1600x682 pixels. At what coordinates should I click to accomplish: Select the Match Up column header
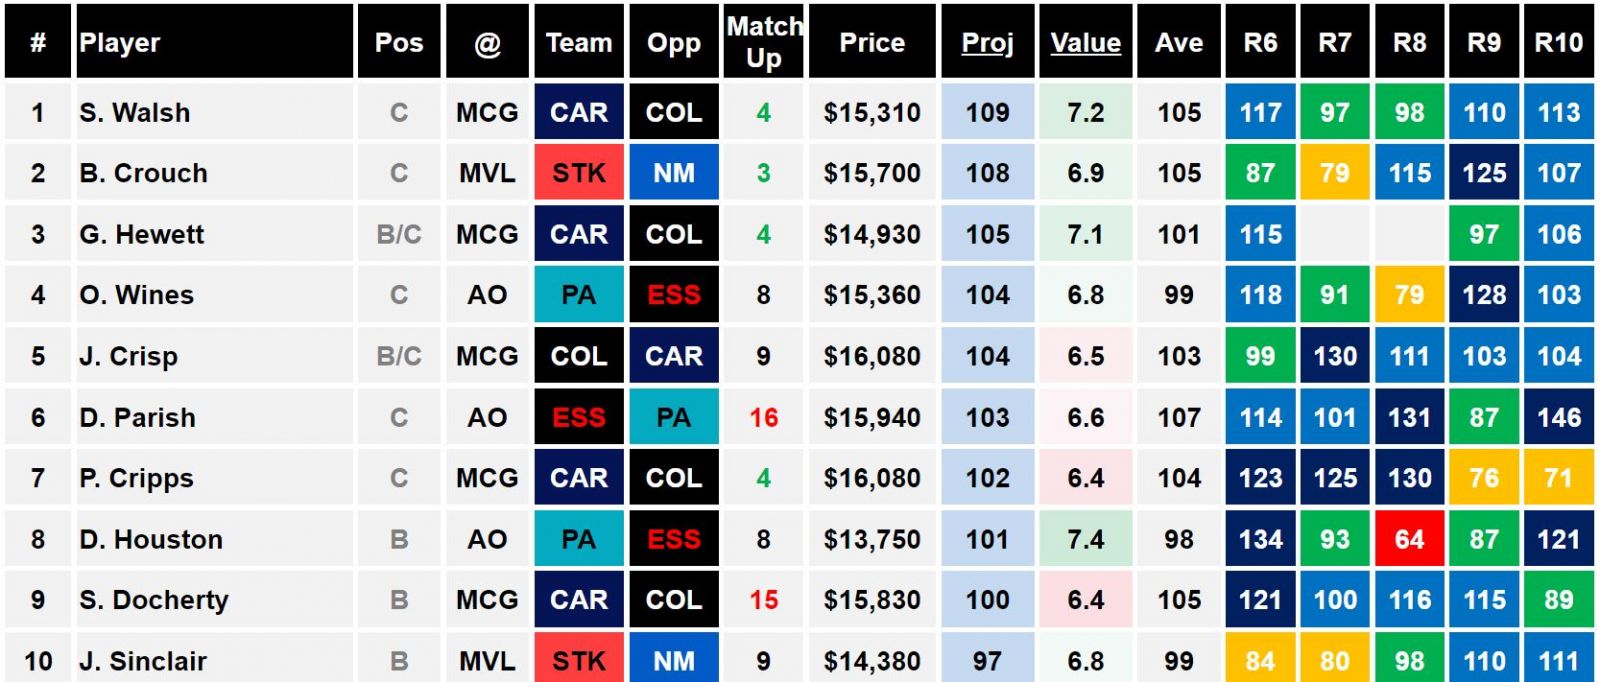pos(763,42)
